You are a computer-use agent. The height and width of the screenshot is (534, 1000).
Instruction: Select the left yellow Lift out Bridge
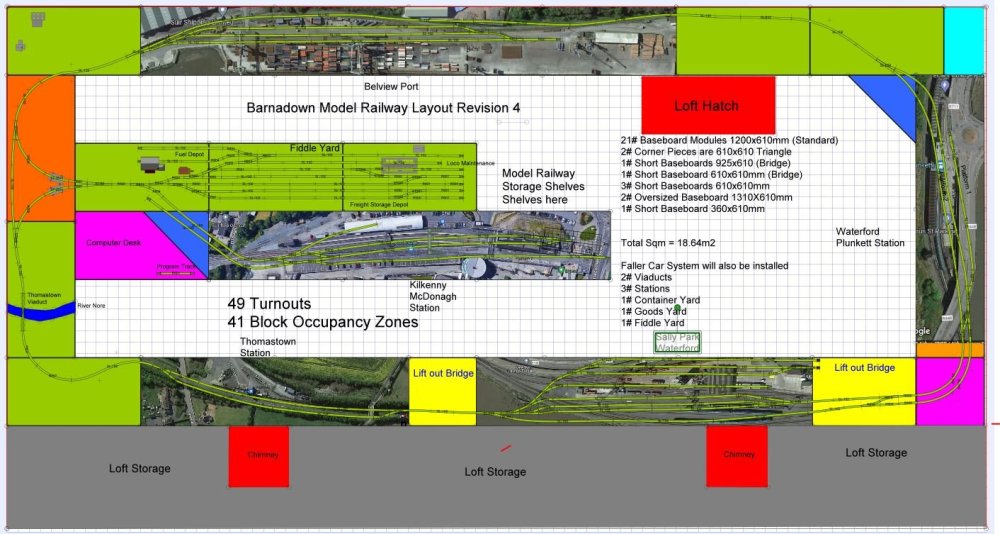442,391
